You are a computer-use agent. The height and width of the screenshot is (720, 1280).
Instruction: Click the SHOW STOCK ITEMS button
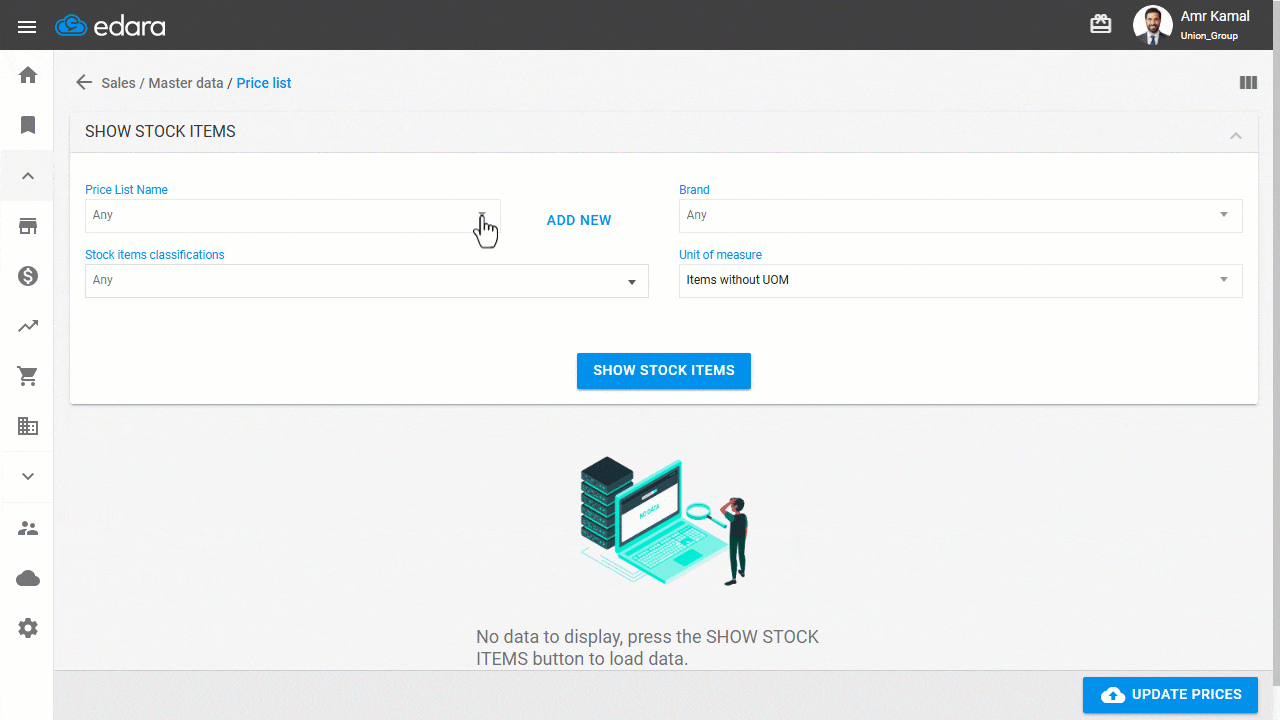coord(664,371)
